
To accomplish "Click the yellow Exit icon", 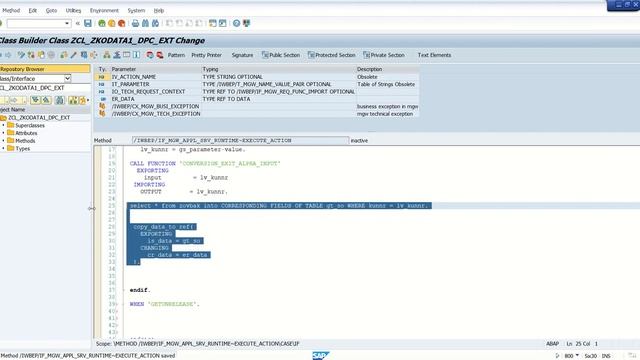I will pos(111,23).
